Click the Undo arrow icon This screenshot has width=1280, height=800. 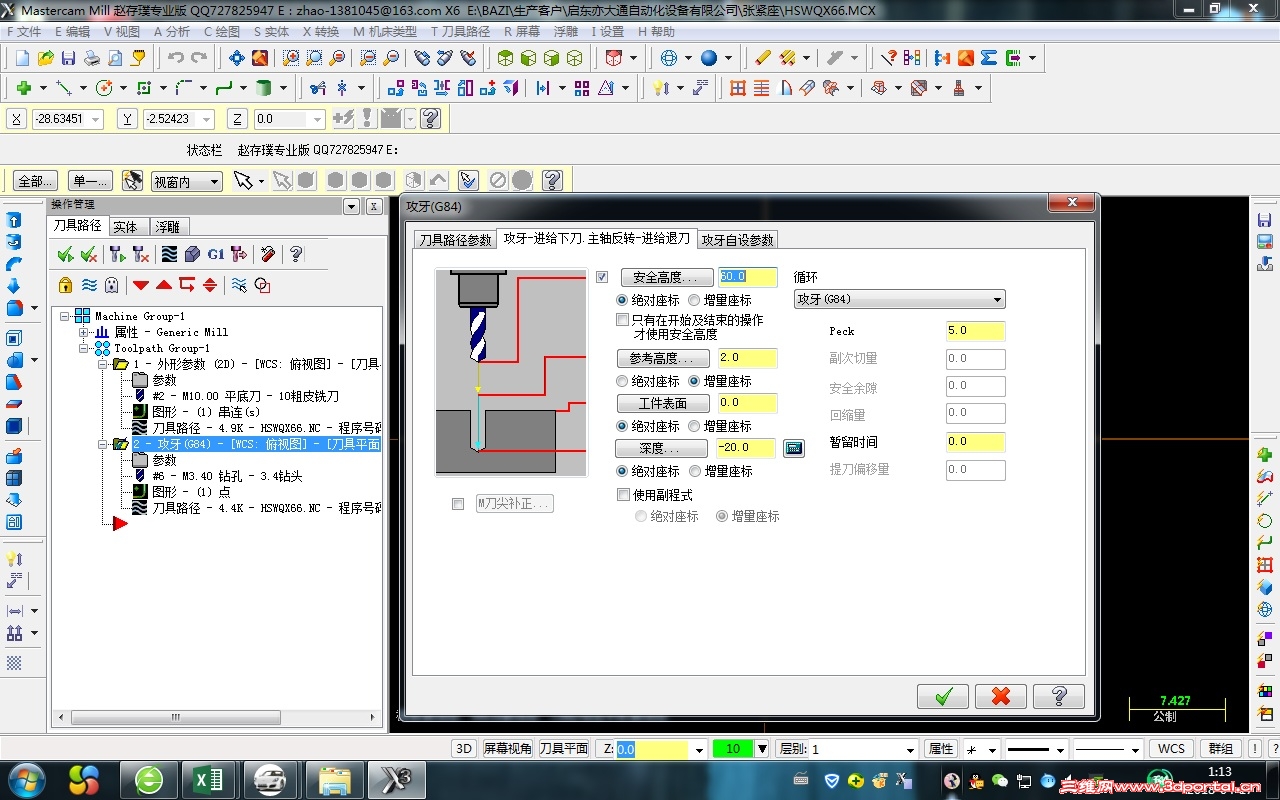pos(176,58)
